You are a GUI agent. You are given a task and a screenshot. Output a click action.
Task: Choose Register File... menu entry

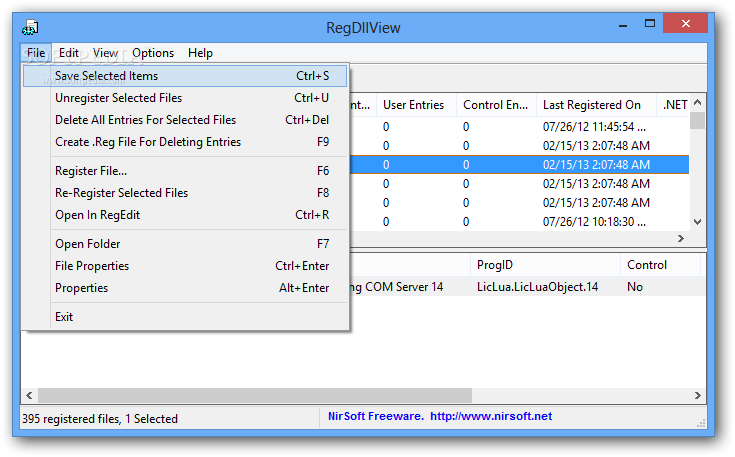coord(185,171)
